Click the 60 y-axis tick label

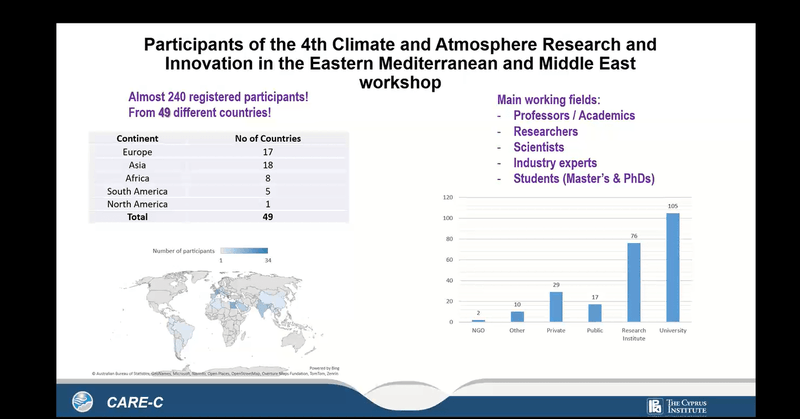(x=449, y=260)
